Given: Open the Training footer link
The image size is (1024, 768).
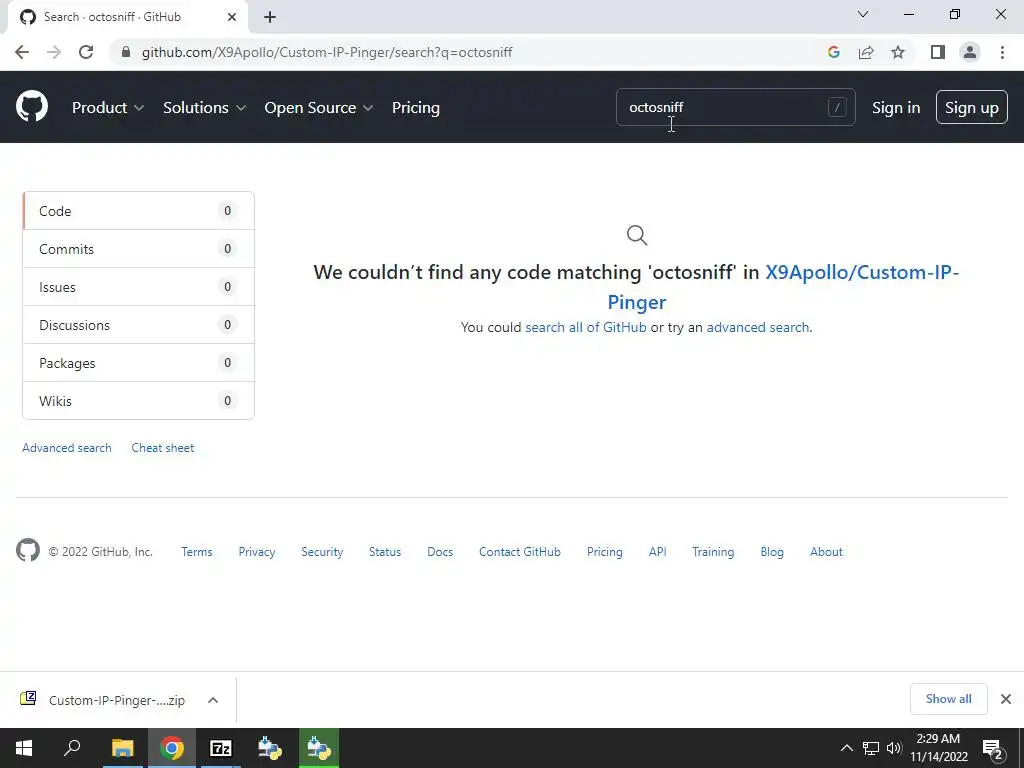Looking at the screenshot, I should click(x=713, y=552).
